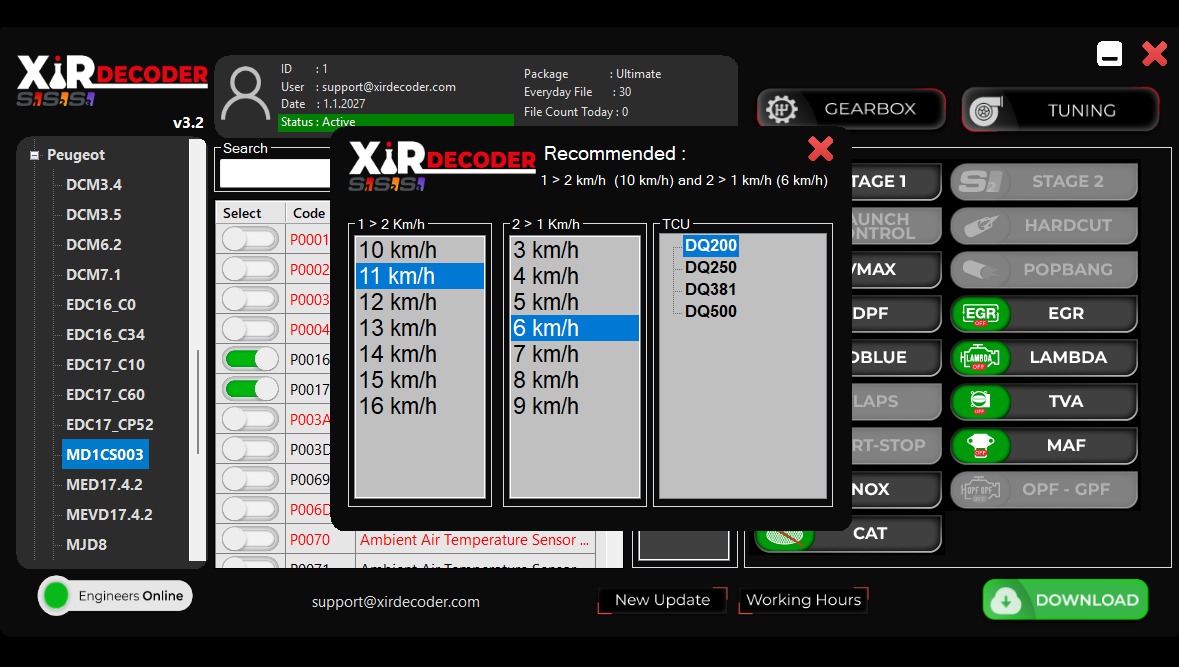Toggle the P0070 code switch

coord(250,539)
